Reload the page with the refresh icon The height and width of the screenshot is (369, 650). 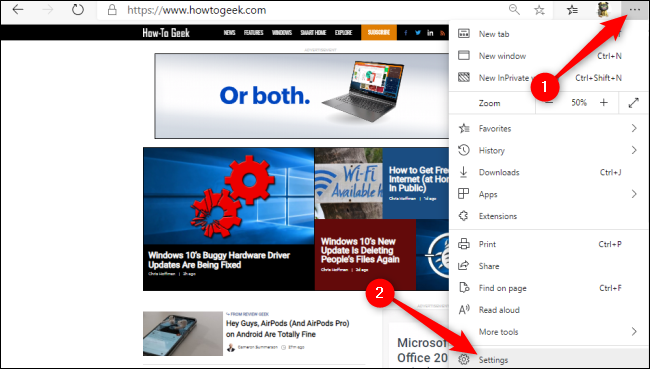[78, 10]
